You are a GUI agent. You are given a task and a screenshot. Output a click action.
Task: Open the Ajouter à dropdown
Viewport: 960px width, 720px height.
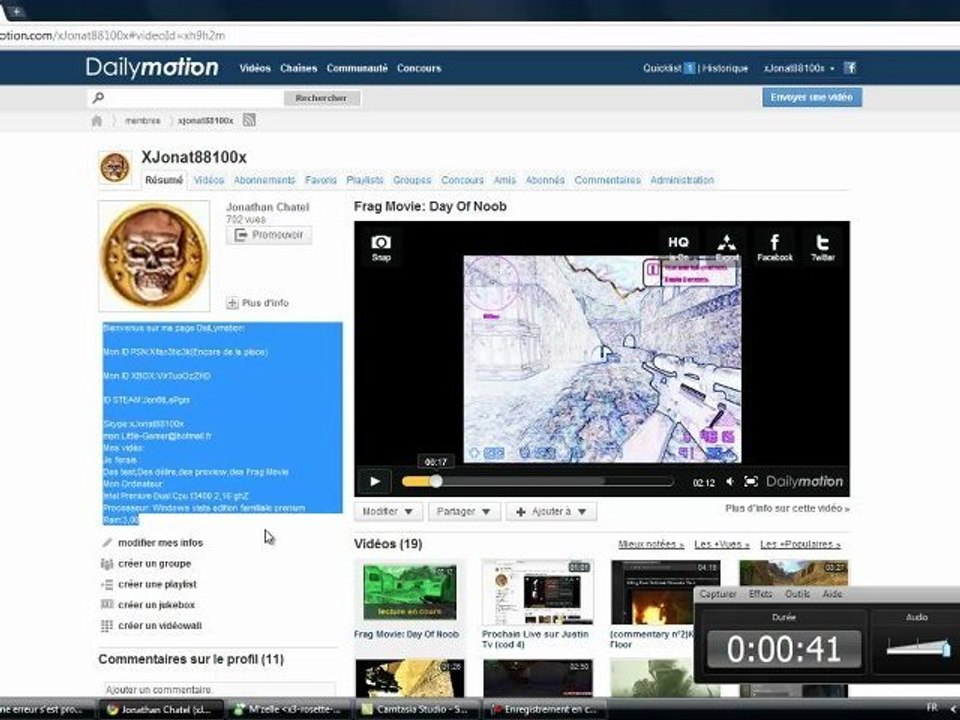point(551,511)
